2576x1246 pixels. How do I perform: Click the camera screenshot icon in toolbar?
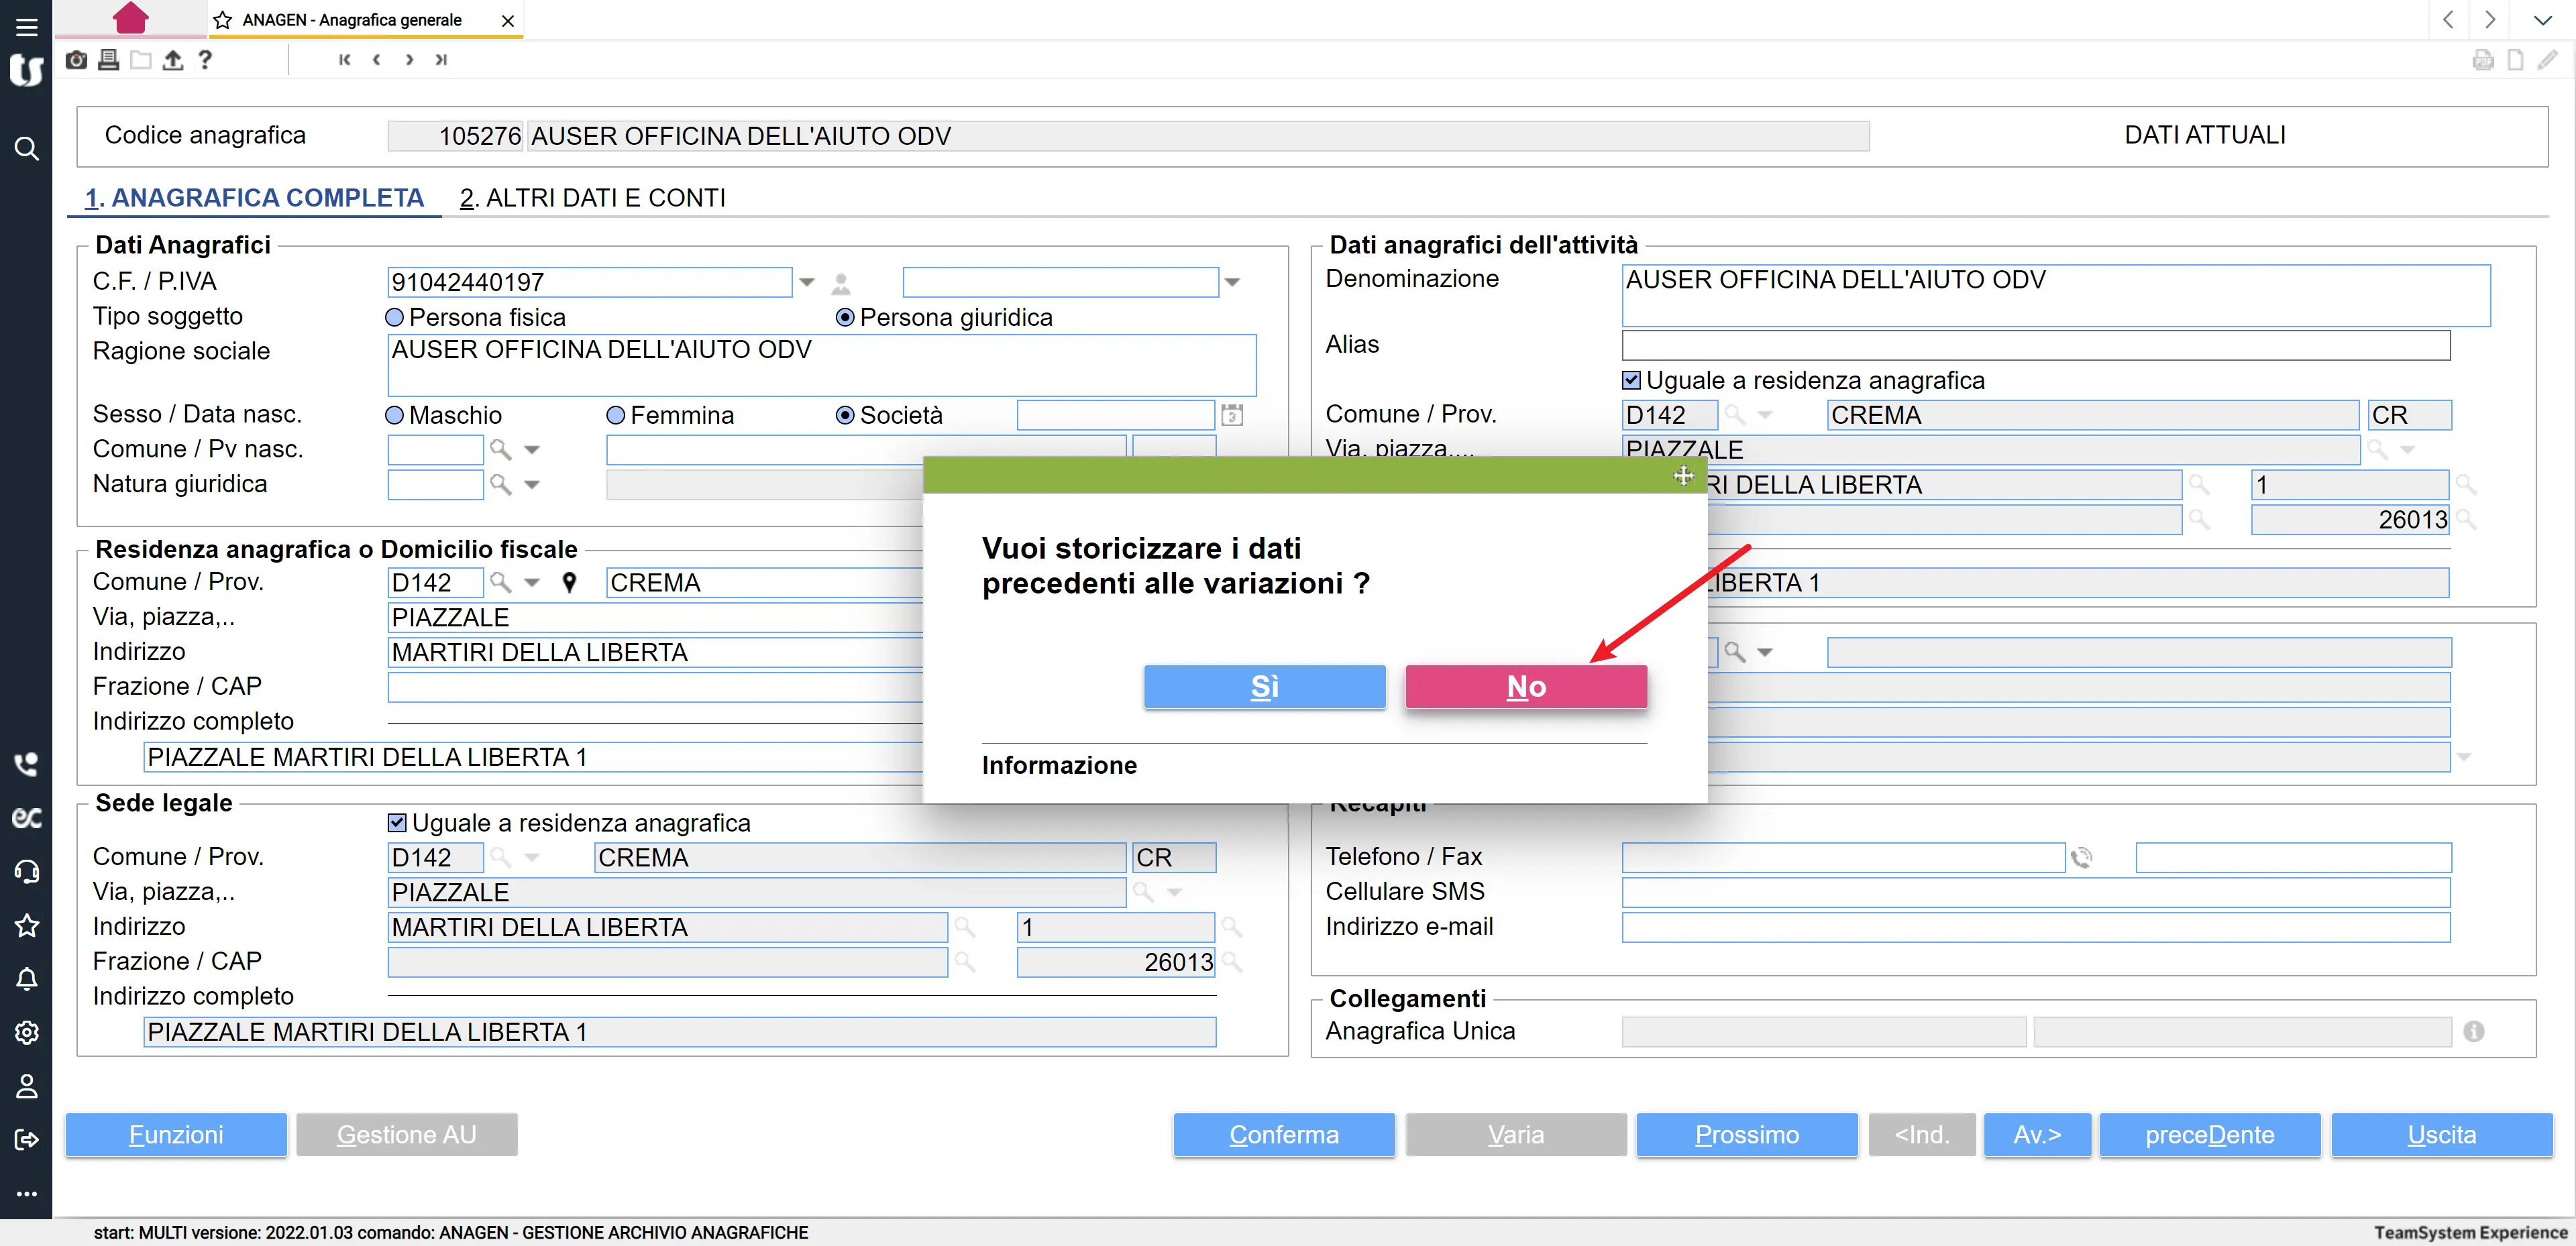coord(76,60)
